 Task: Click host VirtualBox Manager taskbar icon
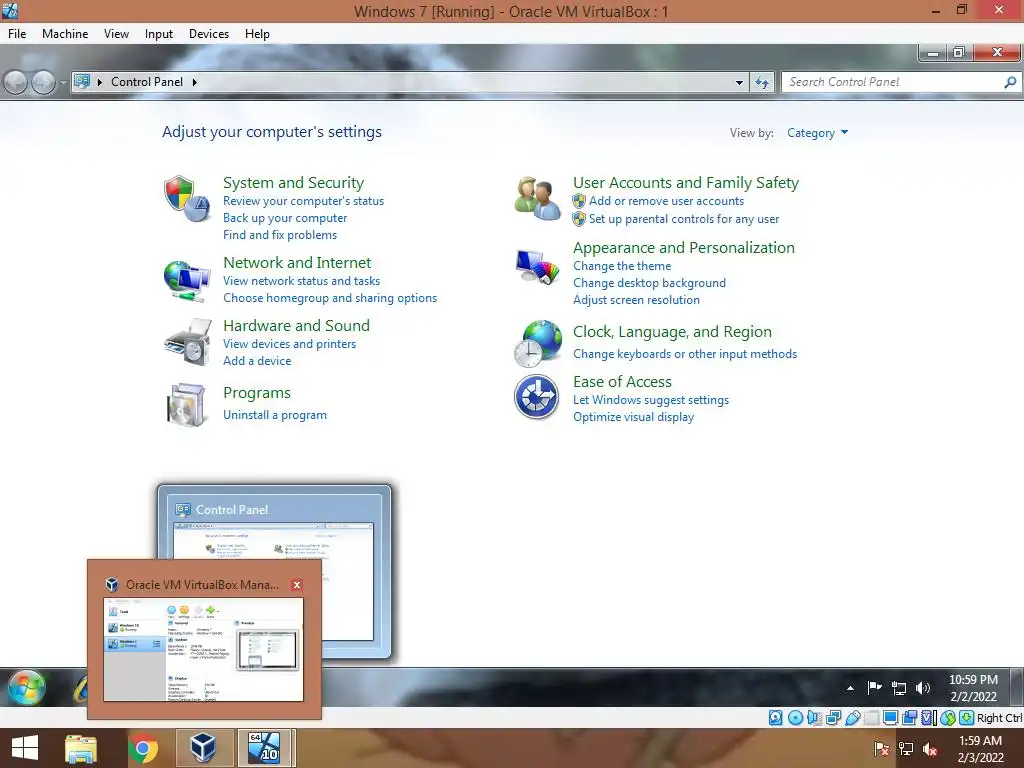point(203,748)
